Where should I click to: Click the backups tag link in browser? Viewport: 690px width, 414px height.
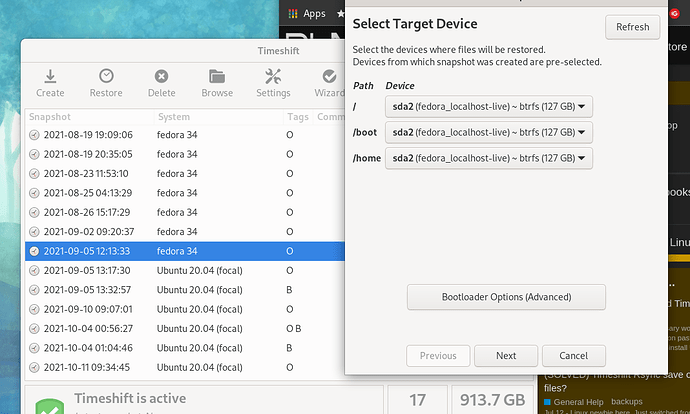coord(627,402)
